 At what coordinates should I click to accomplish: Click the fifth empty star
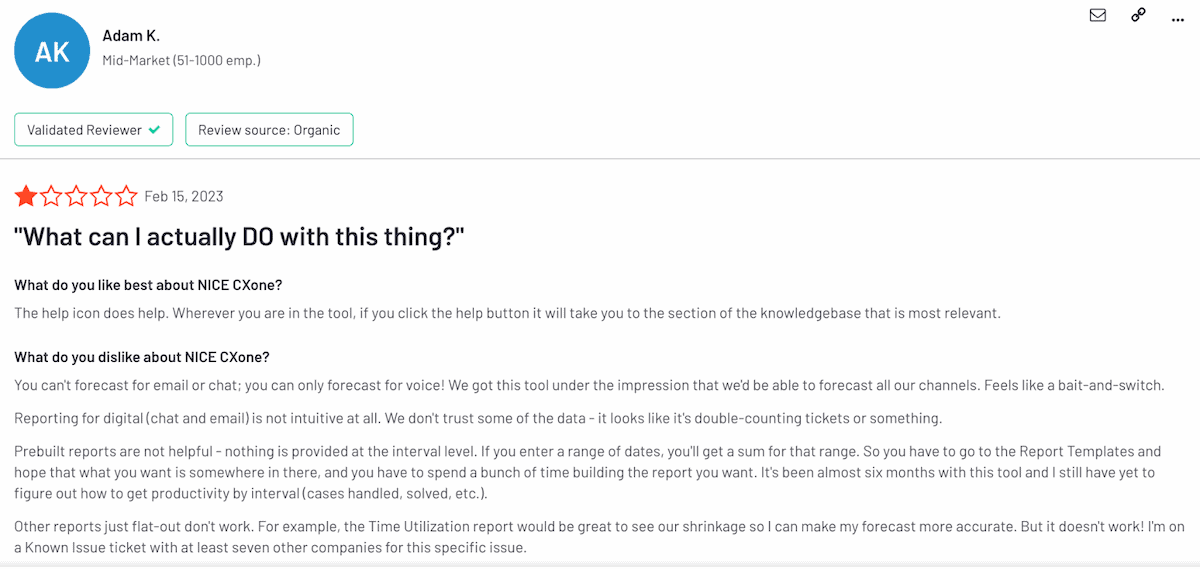(x=126, y=196)
